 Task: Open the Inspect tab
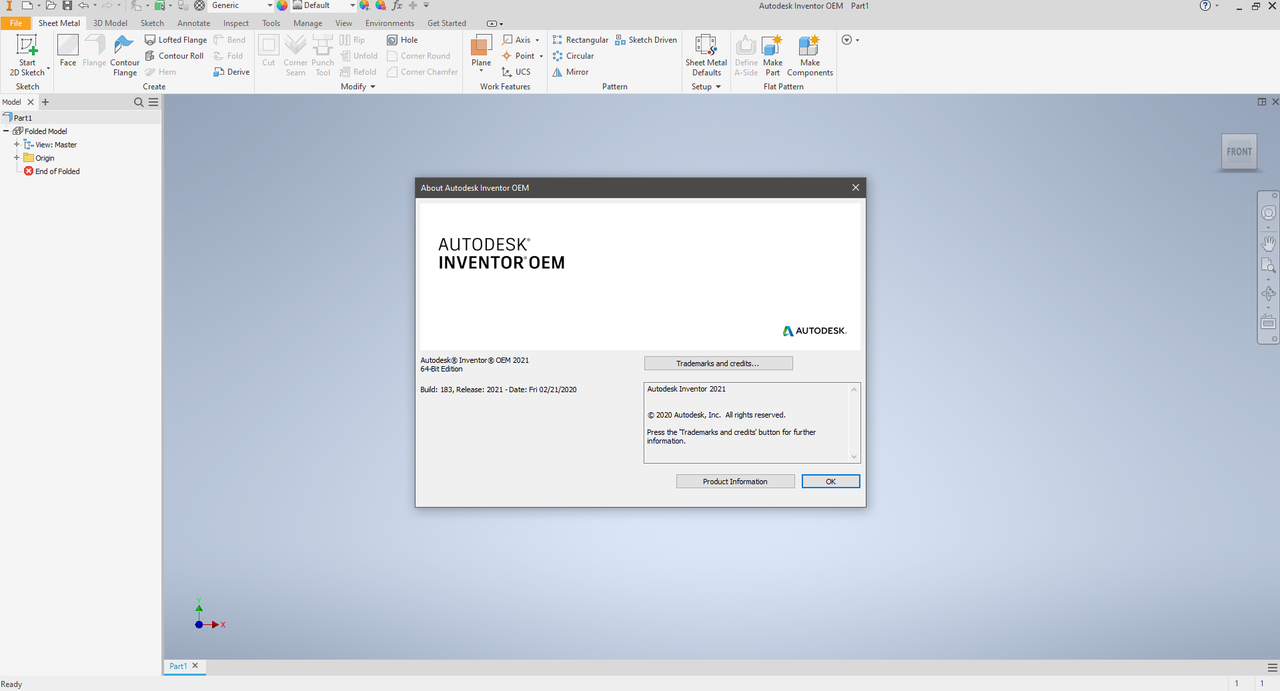[236, 23]
